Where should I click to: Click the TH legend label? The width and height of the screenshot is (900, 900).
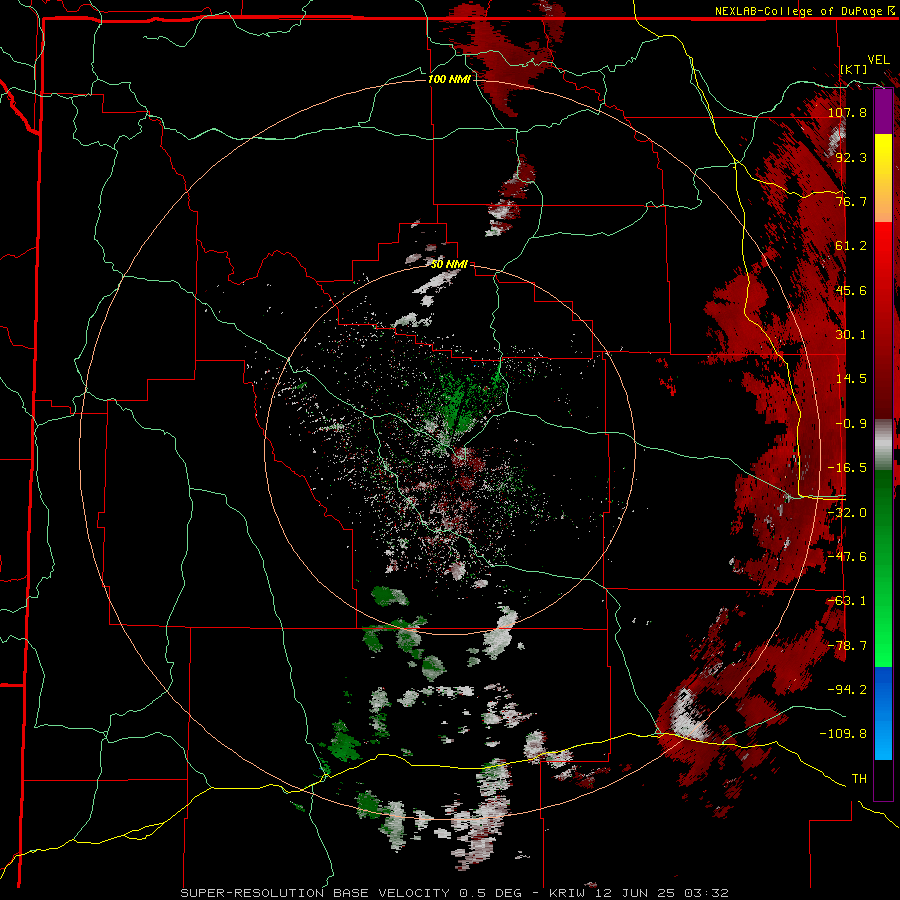[859, 779]
